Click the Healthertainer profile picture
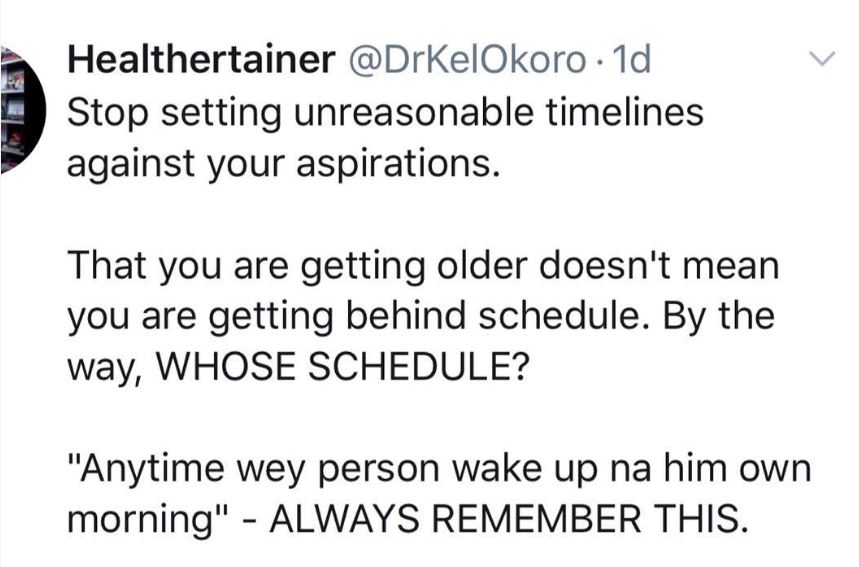 point(22,110)
